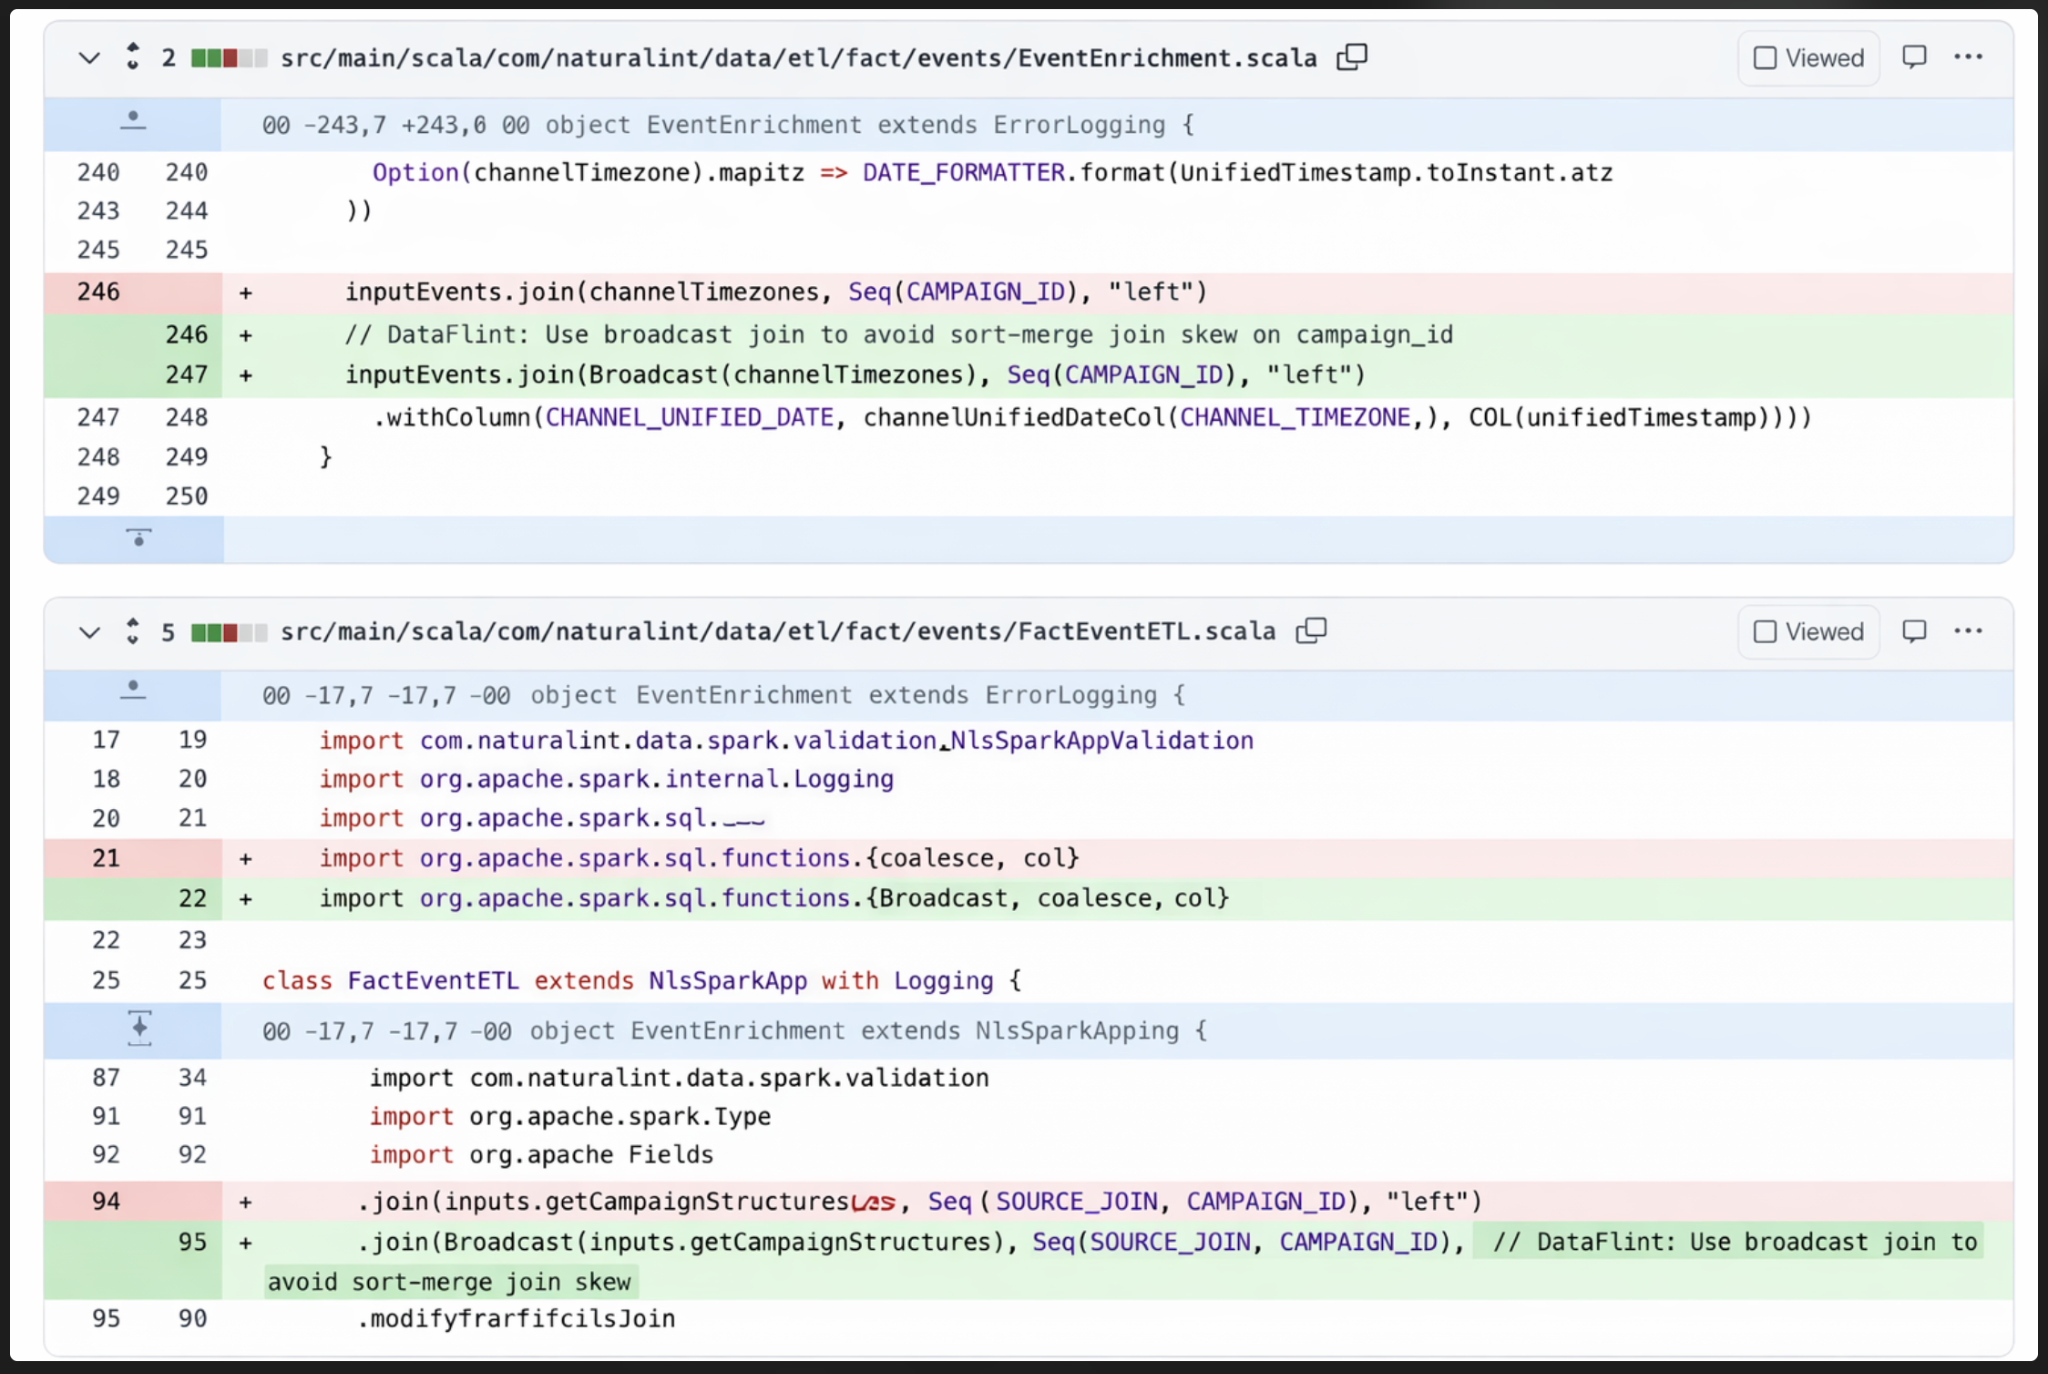Click the FactEventETL.scala file path link
Viewport: 2048px width, 1374px height.
(x=778, y=631)
